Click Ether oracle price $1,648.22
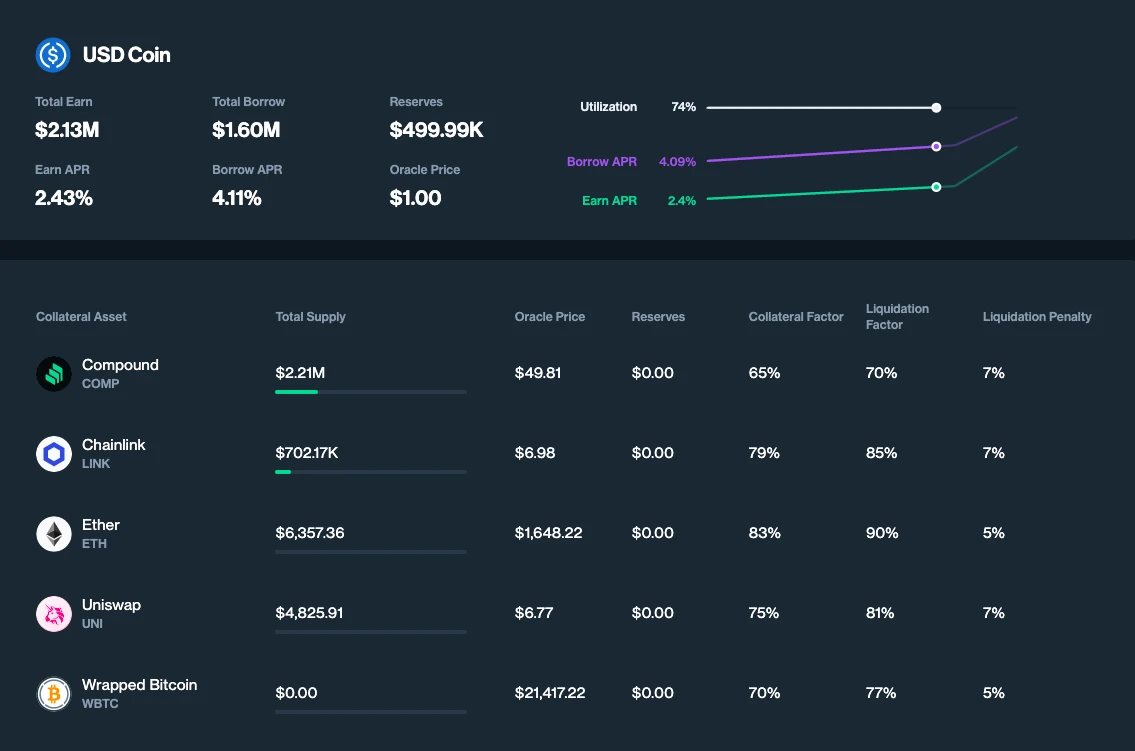This screenshot has width=1135, height=751. coord(549,533)
